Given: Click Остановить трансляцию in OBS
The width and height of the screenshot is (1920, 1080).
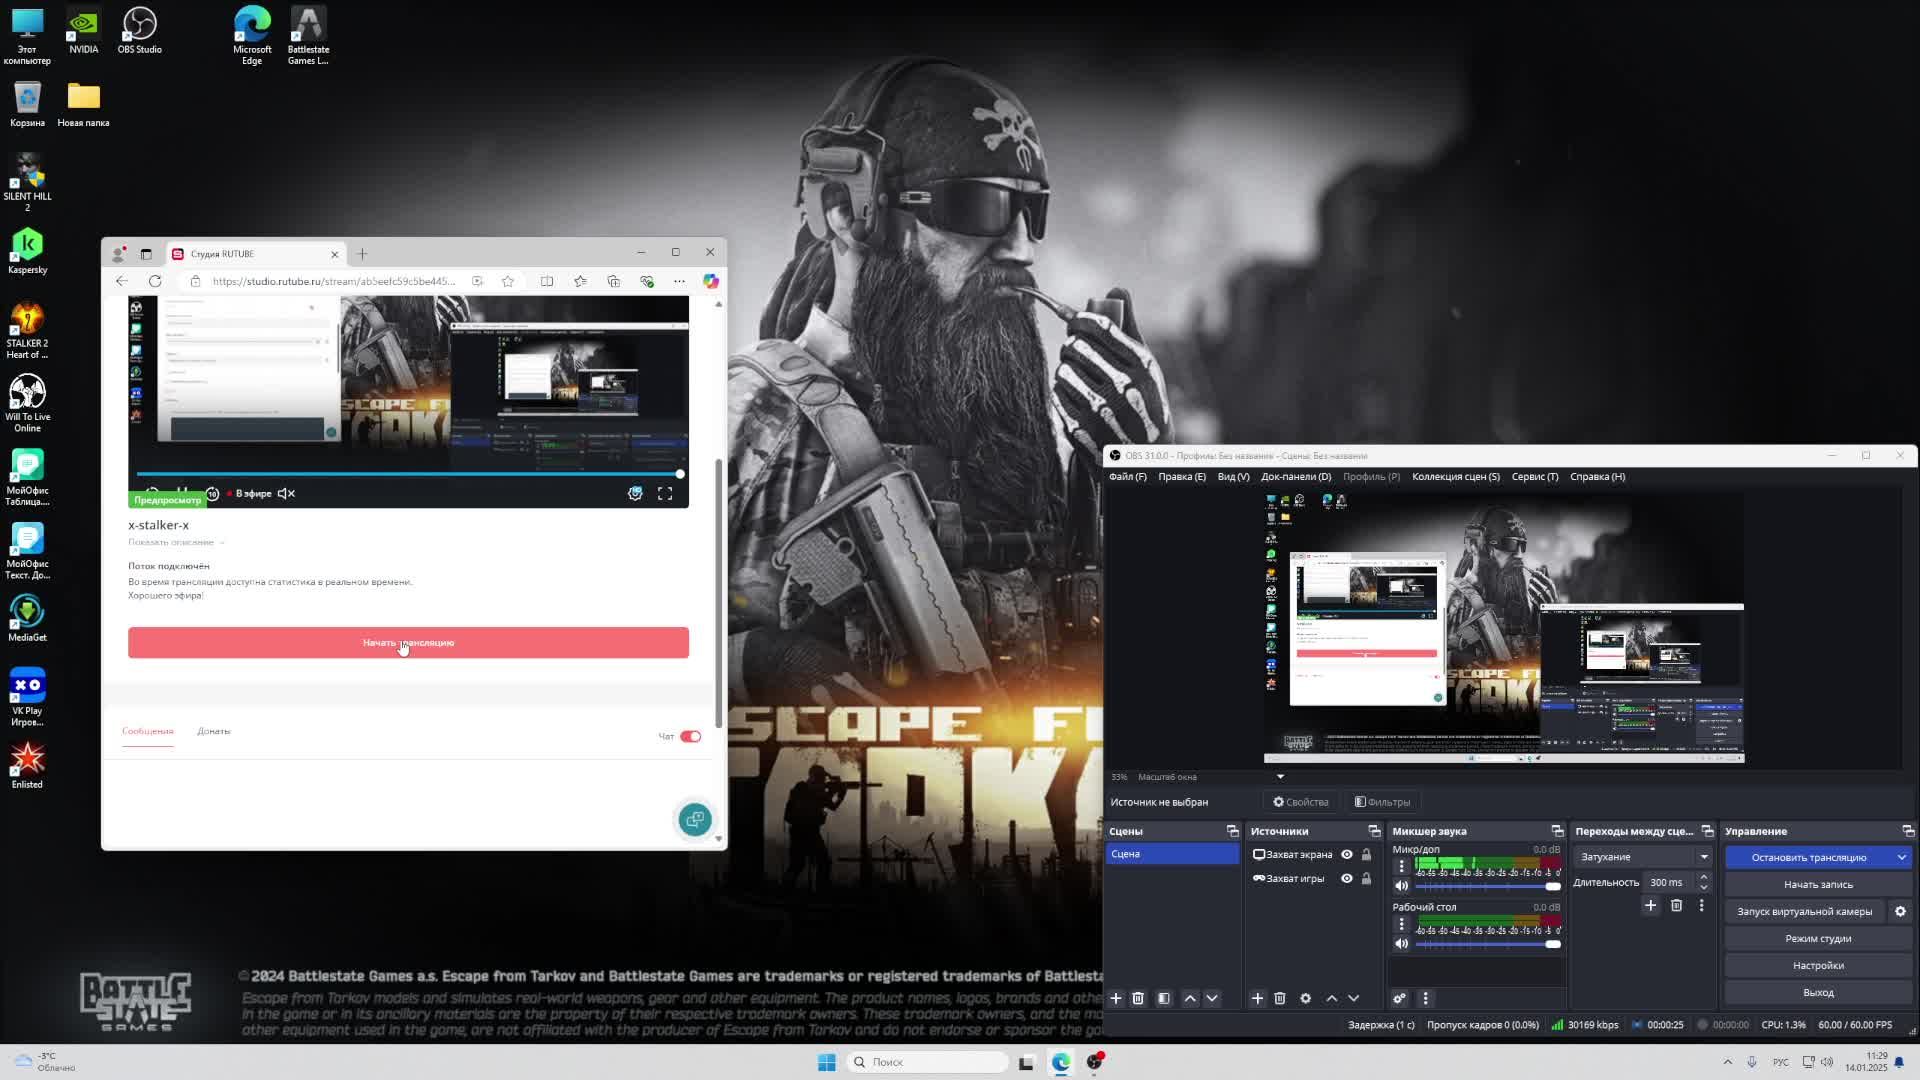Looking at the screenshot, I should pos(1808,857).
